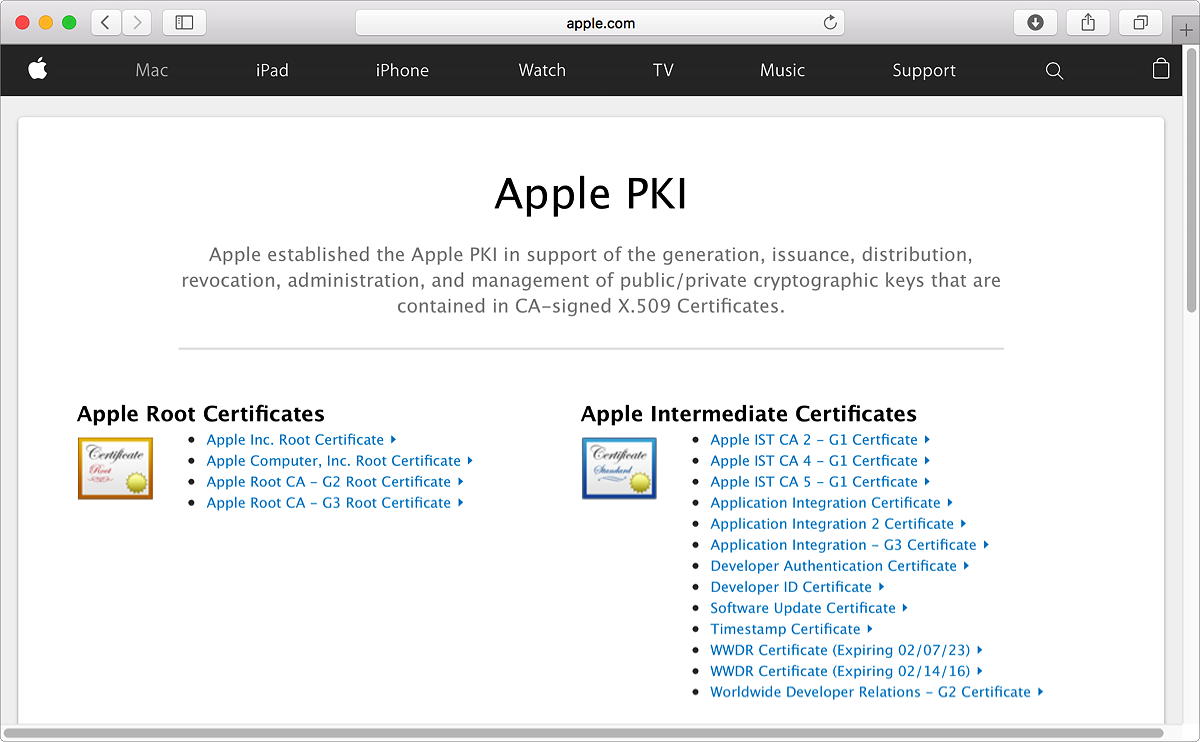The width and height of the screenshot is (1200, 742).
Task: Show Safari downloads button
Action: coord(1035,22)
